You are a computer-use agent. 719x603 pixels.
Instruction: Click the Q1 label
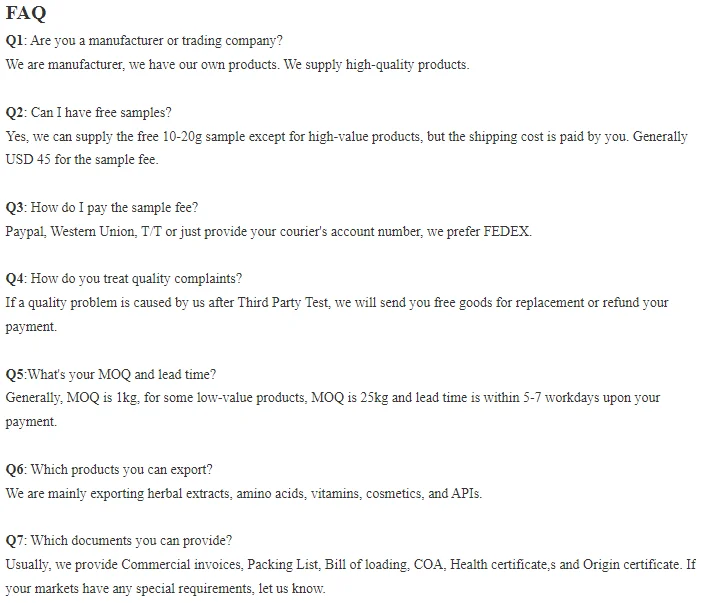click(14, 41)
